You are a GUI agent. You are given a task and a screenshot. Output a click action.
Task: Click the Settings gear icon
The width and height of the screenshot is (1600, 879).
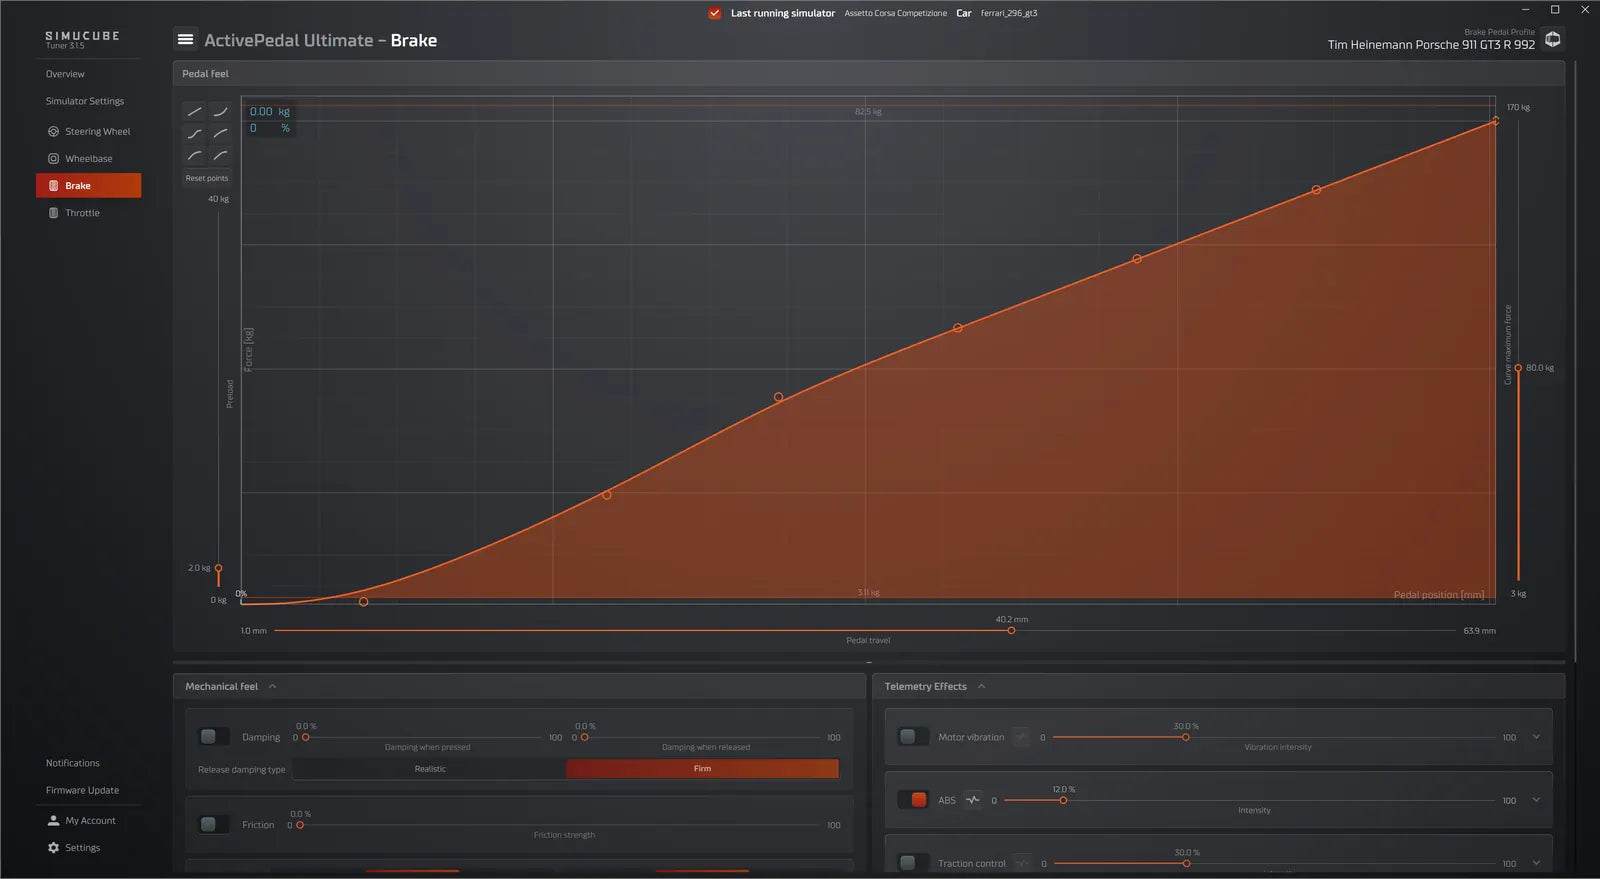click(53, 847)
